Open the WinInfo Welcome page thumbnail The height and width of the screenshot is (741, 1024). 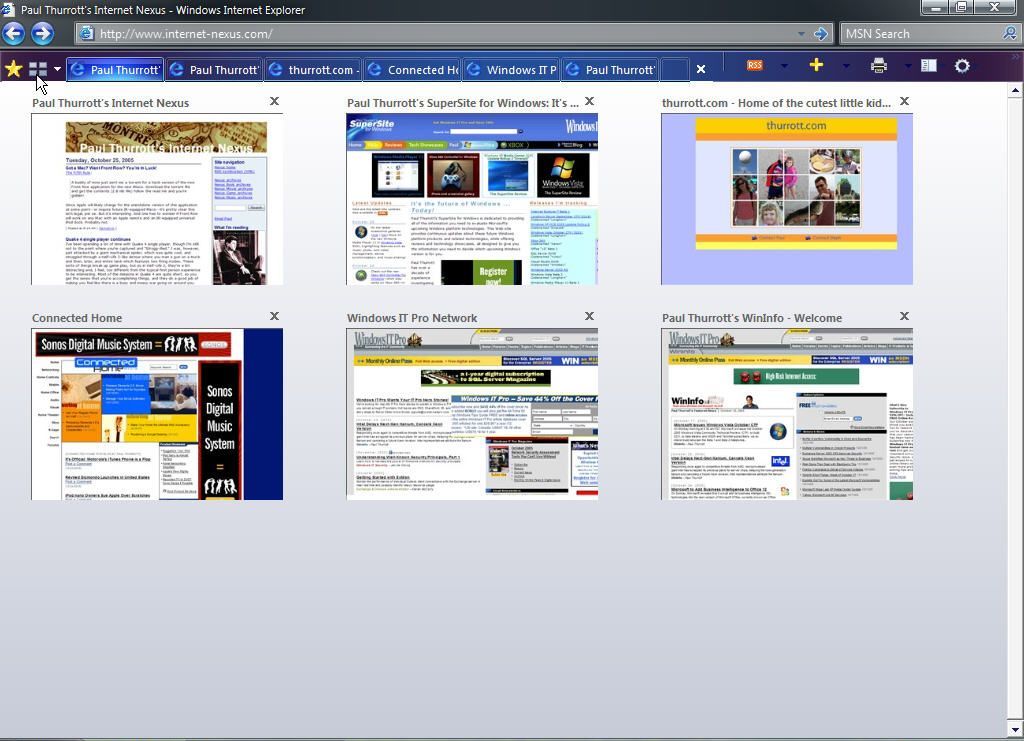coord(787,414)
